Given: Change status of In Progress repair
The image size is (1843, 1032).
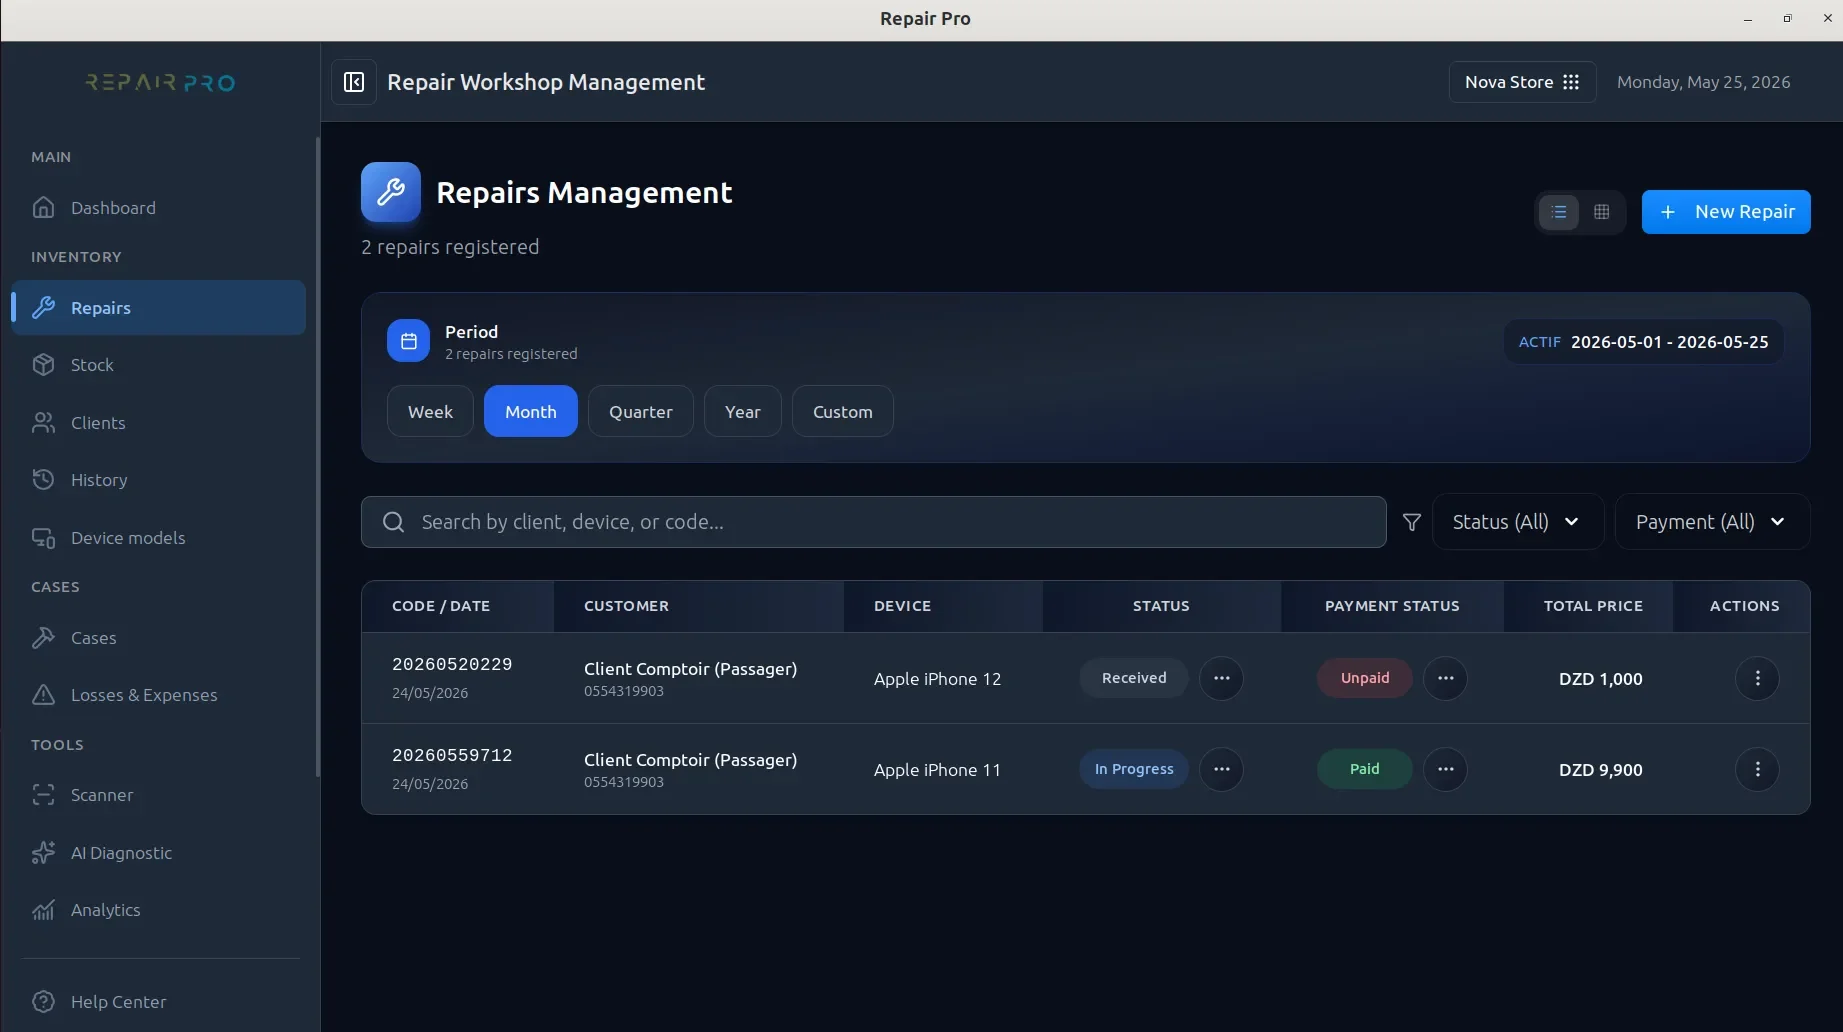Looking at the screenshot, I should point(1221,770).
